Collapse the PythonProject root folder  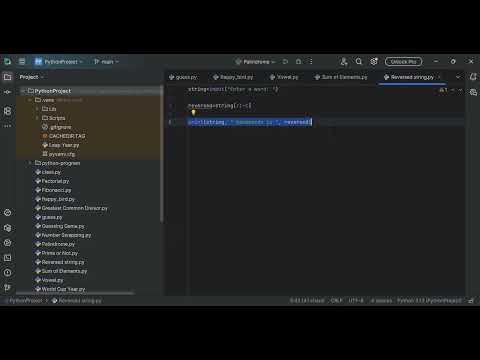pyautogui.click(x=23, y=91)
